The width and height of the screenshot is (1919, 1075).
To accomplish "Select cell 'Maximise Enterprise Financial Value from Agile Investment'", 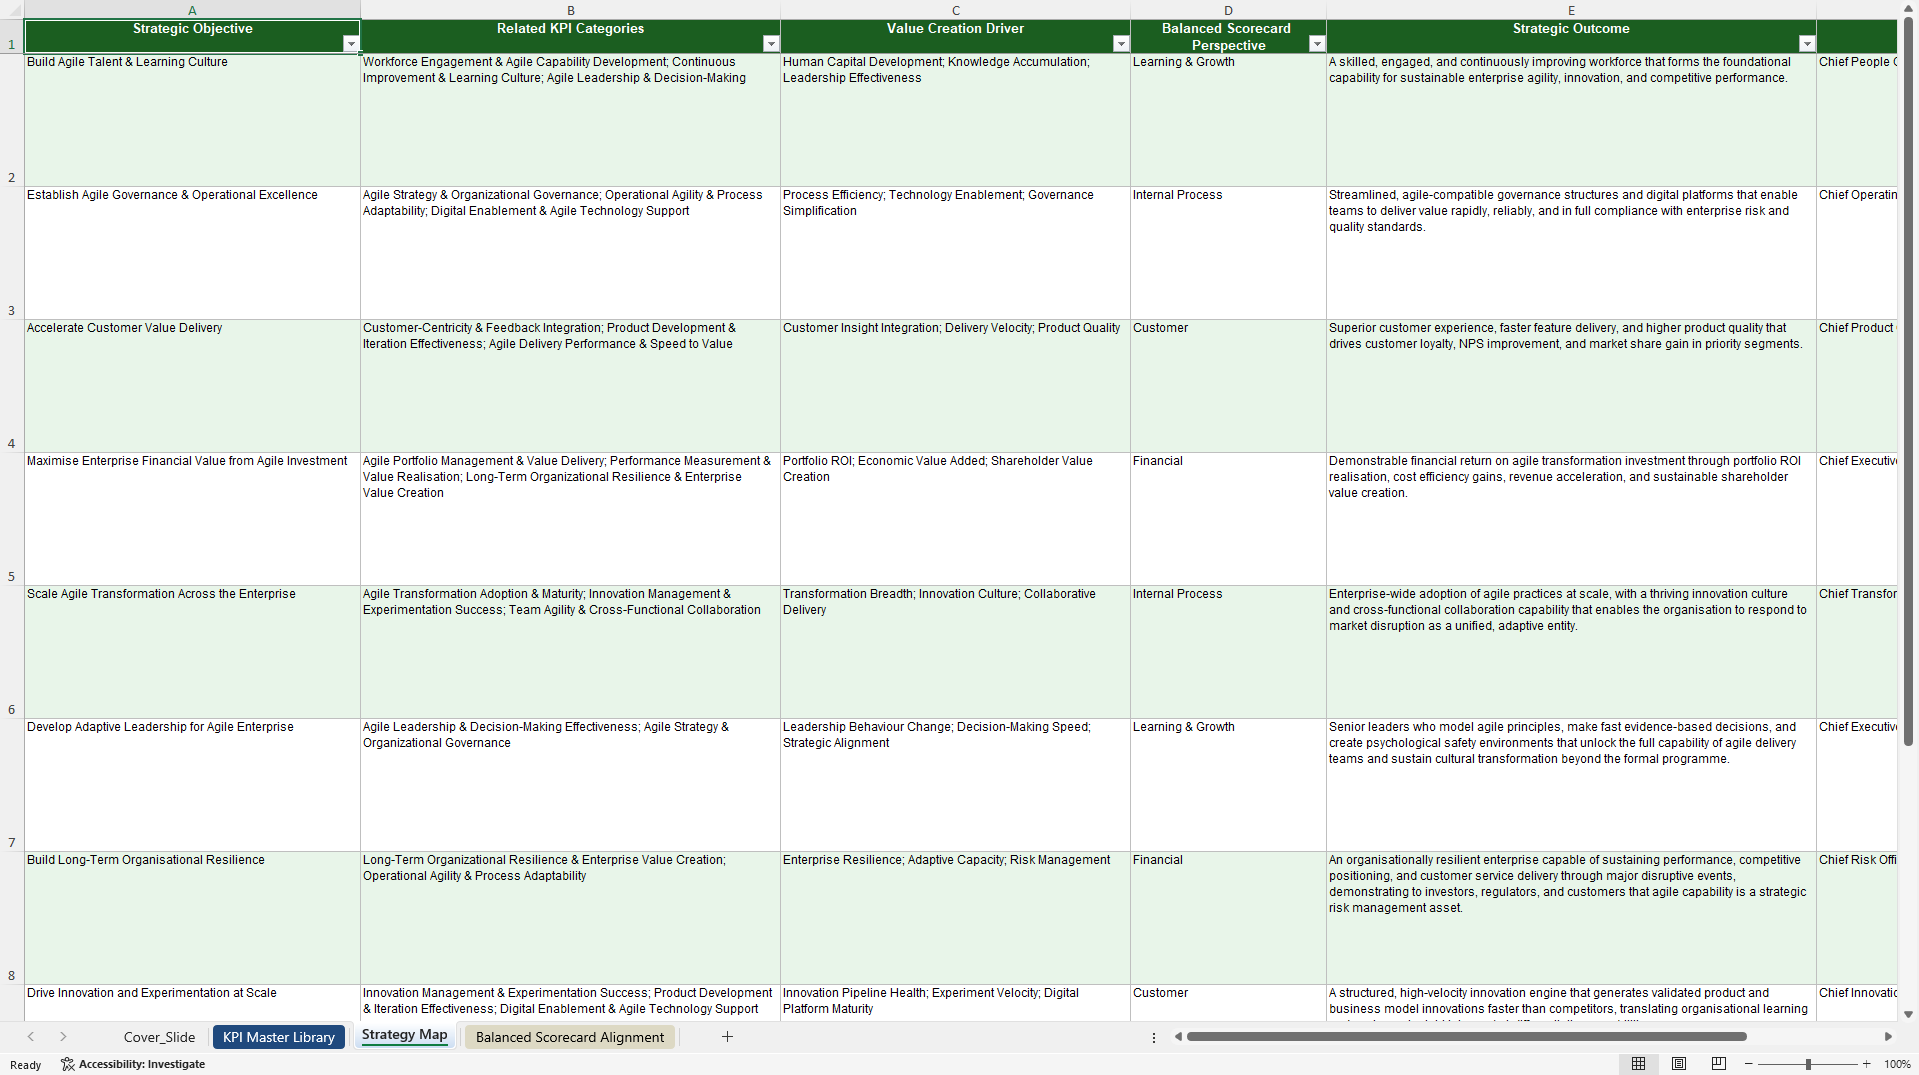I will [x=192, y=519].
